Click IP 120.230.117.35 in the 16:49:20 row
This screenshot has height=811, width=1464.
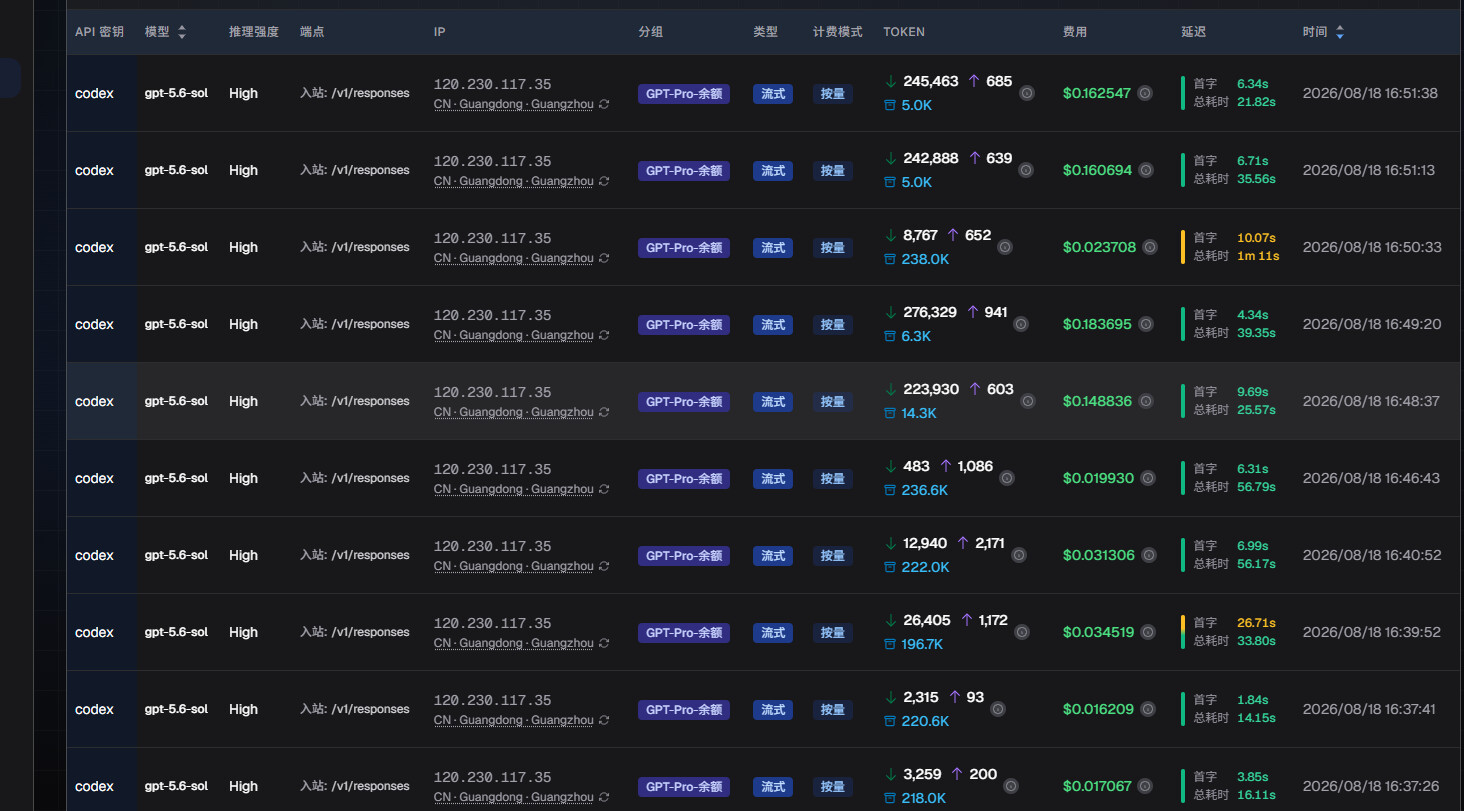coord(492,315)
